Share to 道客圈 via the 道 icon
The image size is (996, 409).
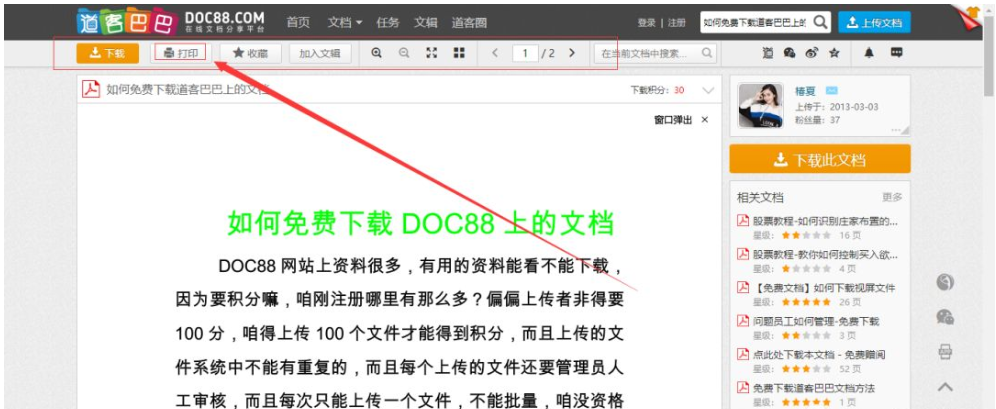coord(768,53)
